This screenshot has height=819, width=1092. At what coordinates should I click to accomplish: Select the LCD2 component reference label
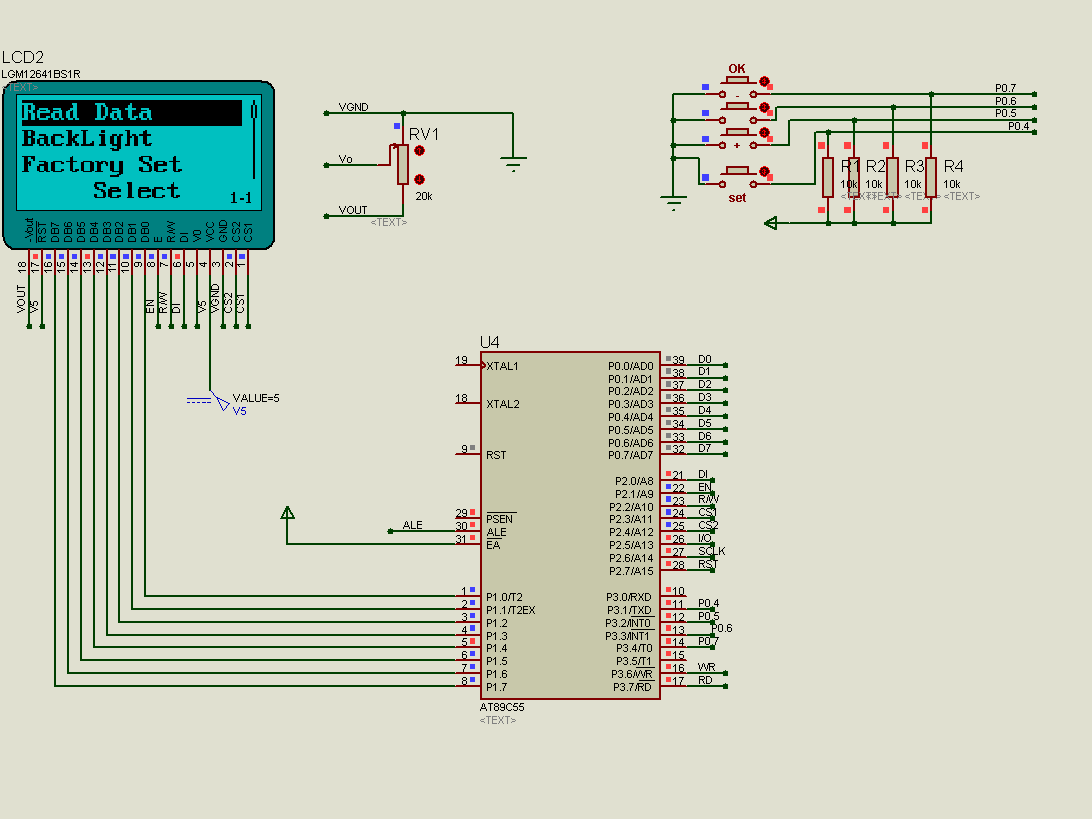point(23,57)
